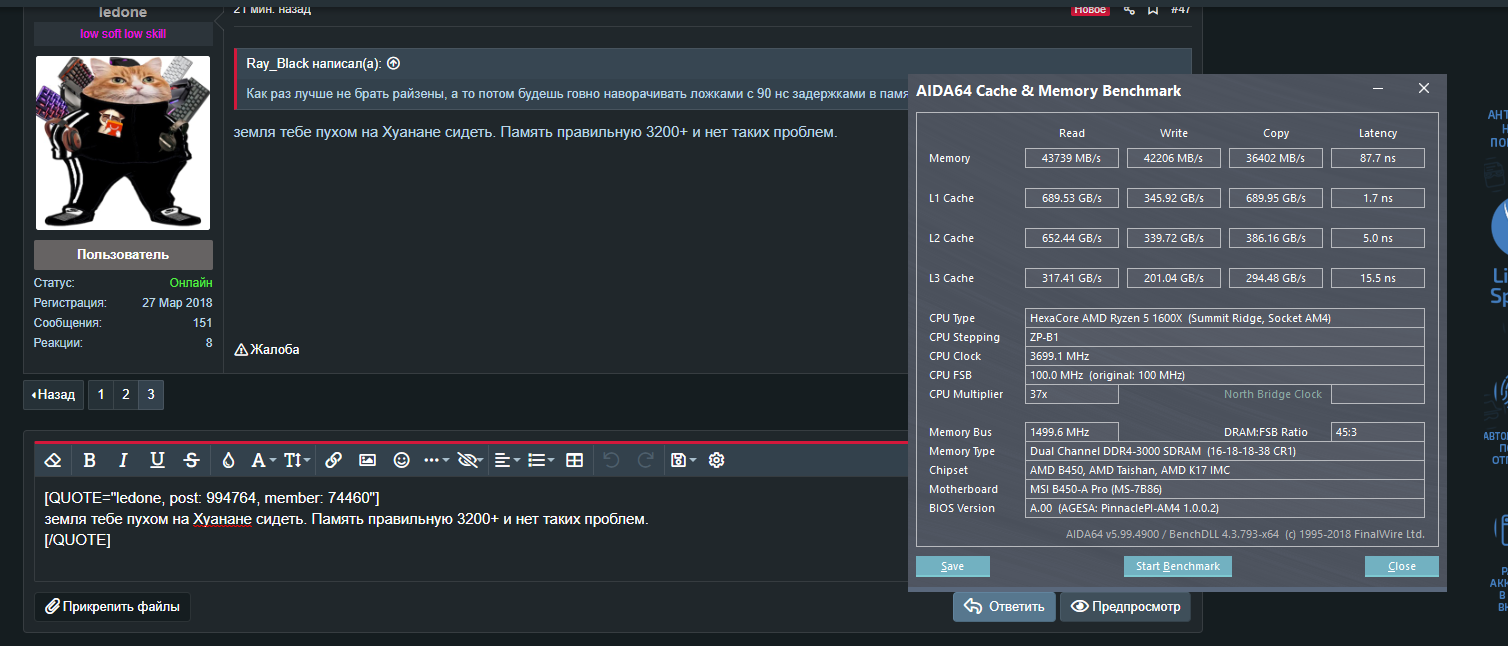1508x646 pixels.
Task: Toggle bold formatting in the editor
Action: (89, 460)
